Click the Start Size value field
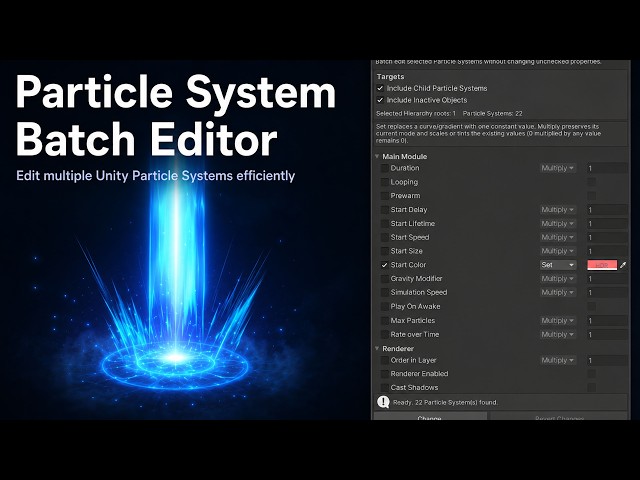Viewport: 640px width, 480px height. point(607,251)
